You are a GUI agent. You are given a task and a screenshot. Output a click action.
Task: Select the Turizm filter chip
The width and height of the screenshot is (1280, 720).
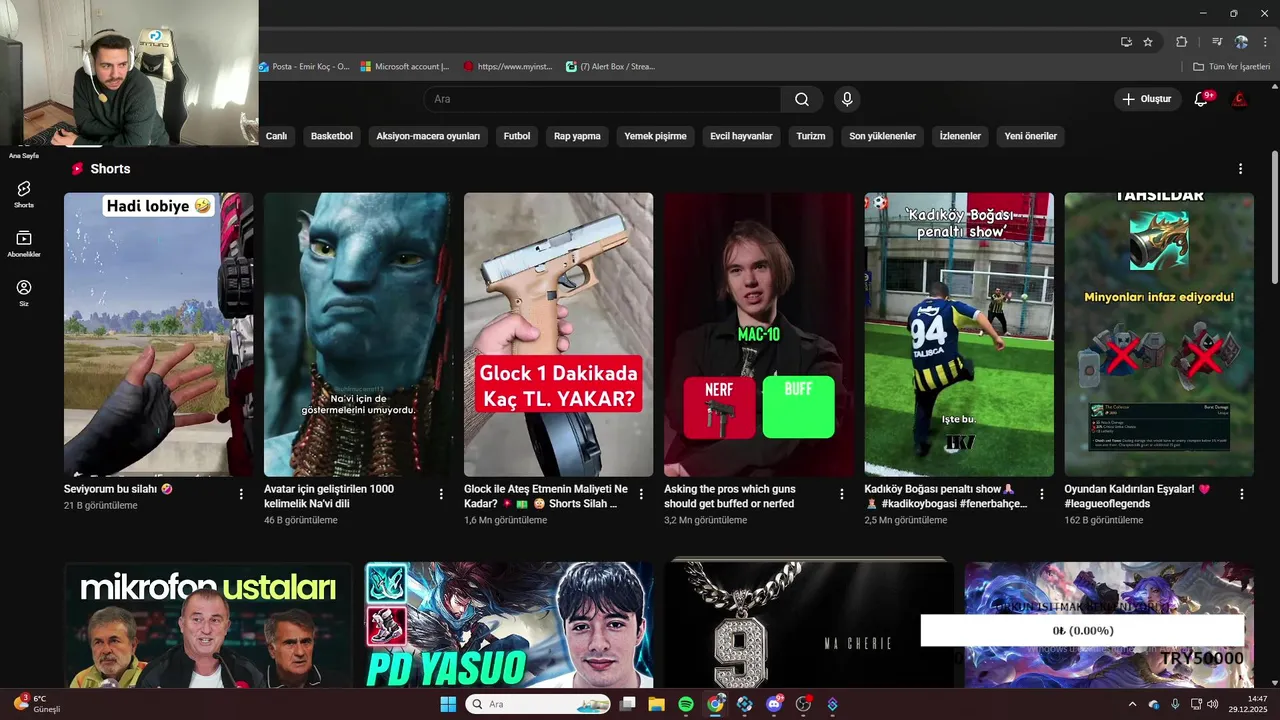pyautogui.click(x=811, y=136)
